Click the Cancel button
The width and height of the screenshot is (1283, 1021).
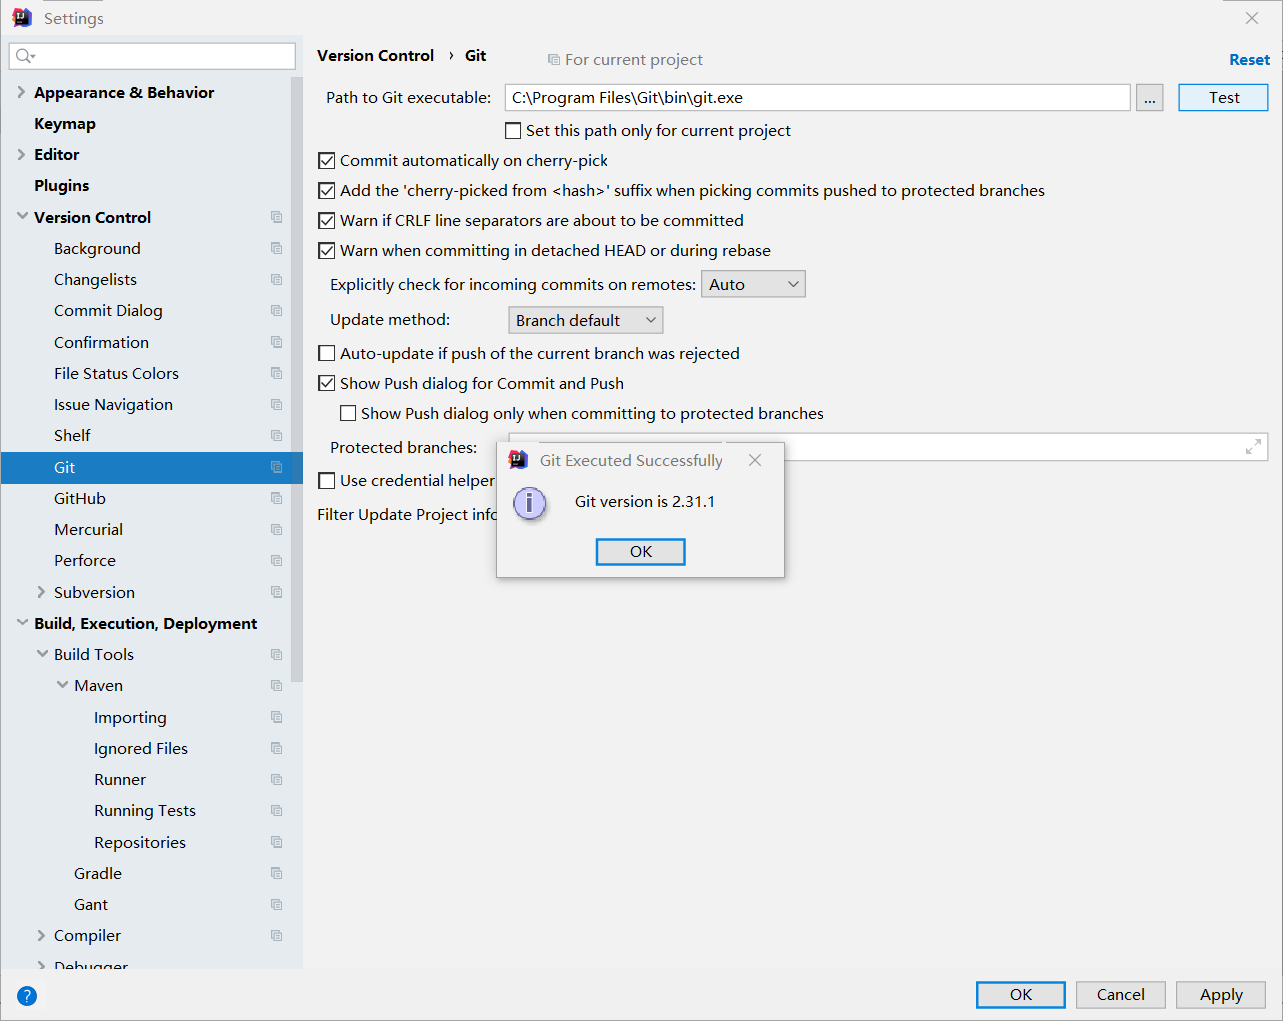(x=1120, y=995)
